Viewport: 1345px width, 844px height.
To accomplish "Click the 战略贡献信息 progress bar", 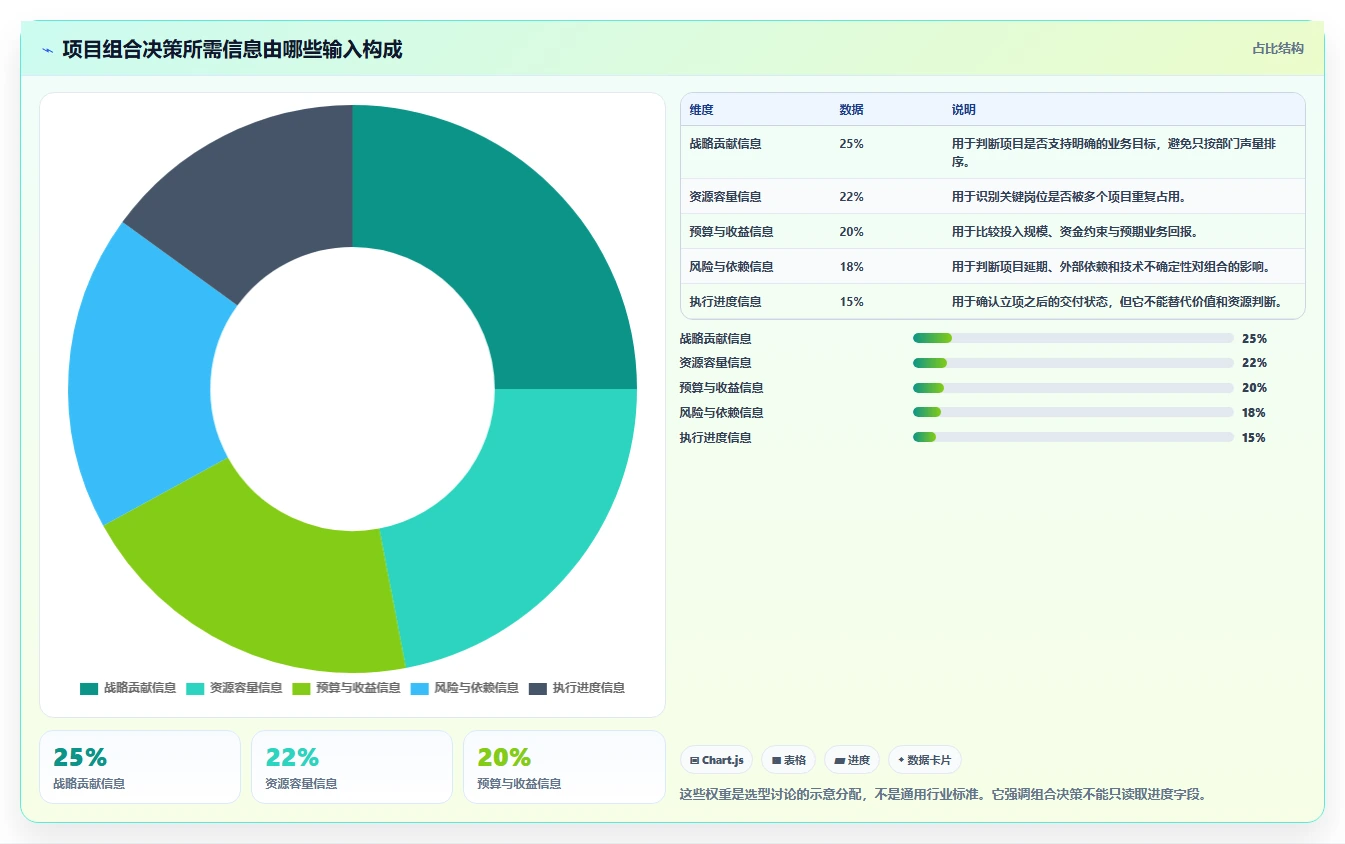I will (x=1073, y=338).
